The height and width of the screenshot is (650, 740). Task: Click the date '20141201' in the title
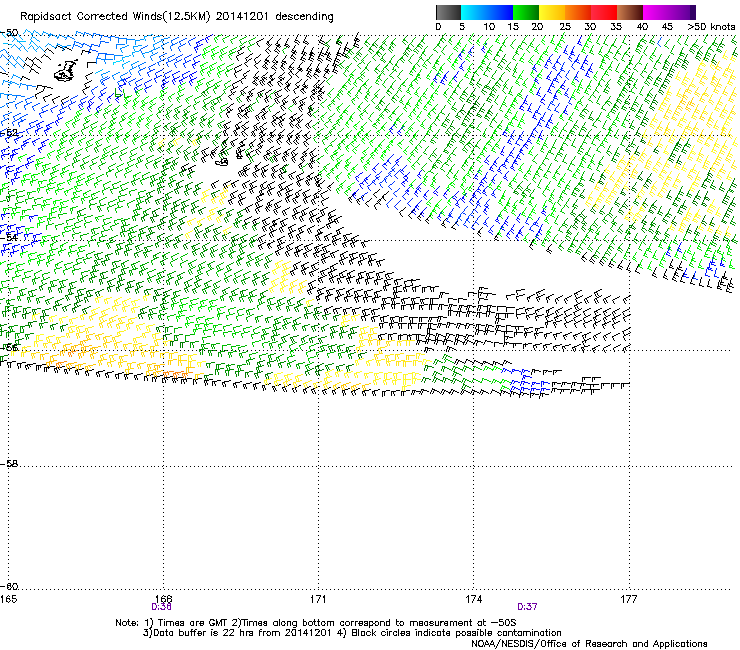coord(242,16)
